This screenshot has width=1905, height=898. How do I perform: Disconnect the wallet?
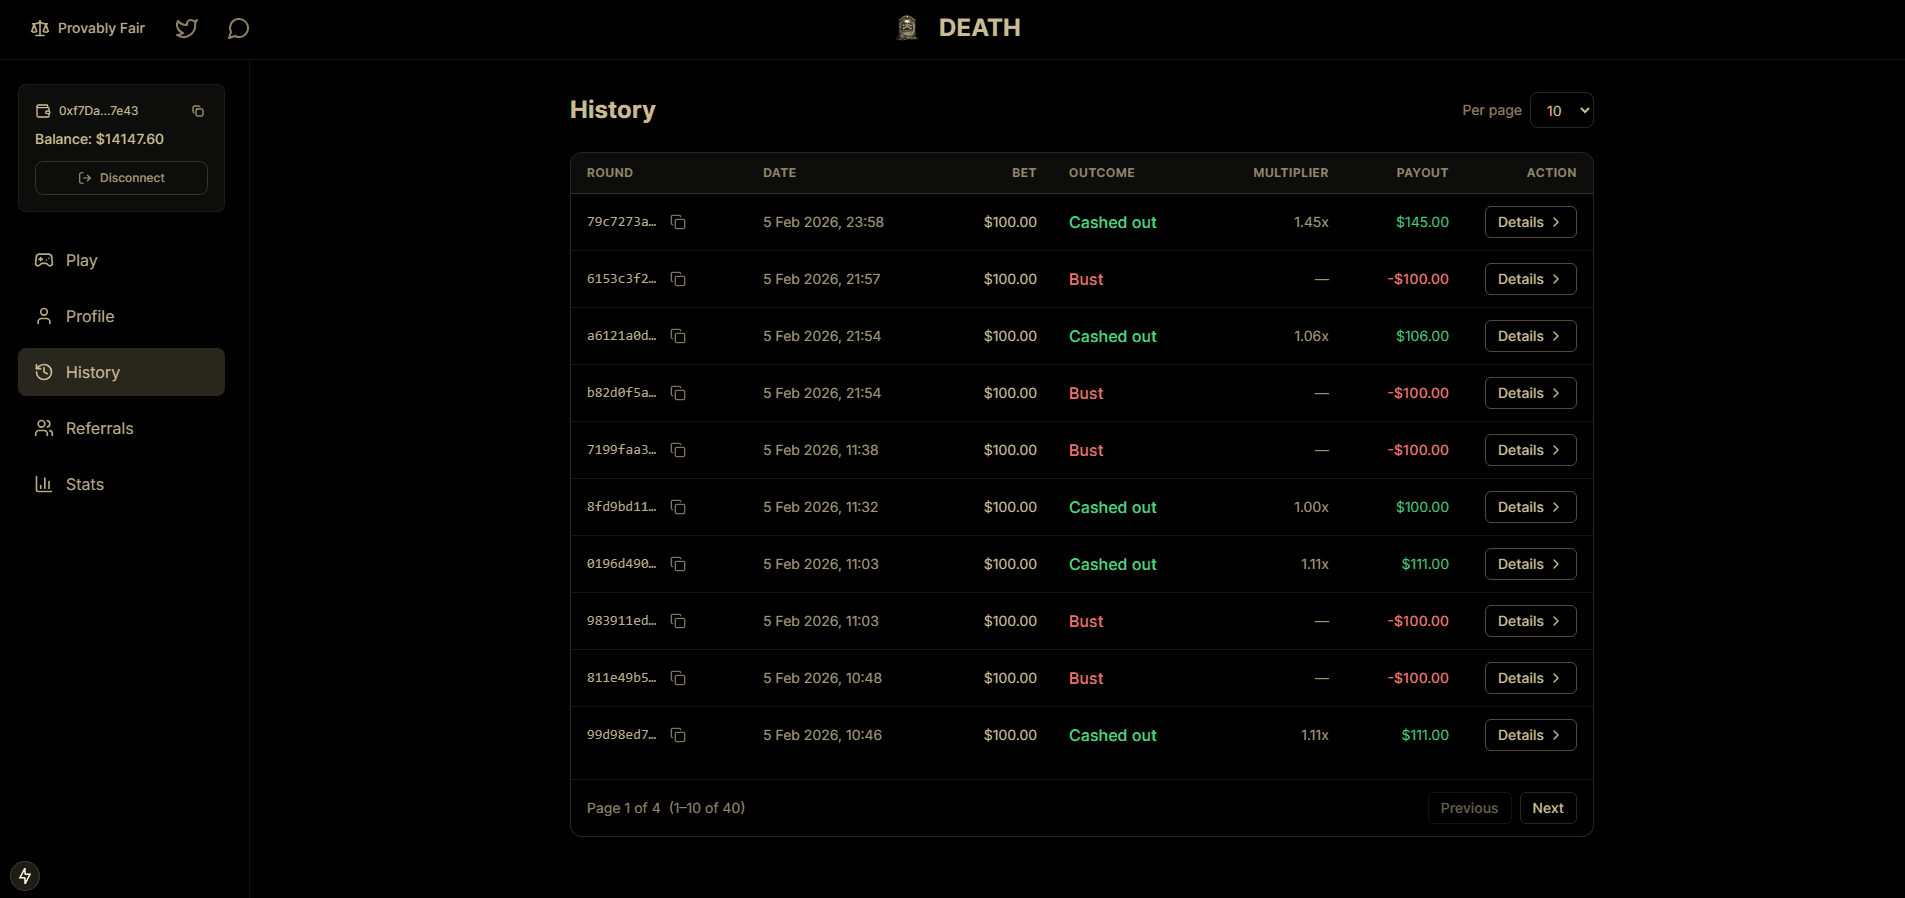[121, 178]
